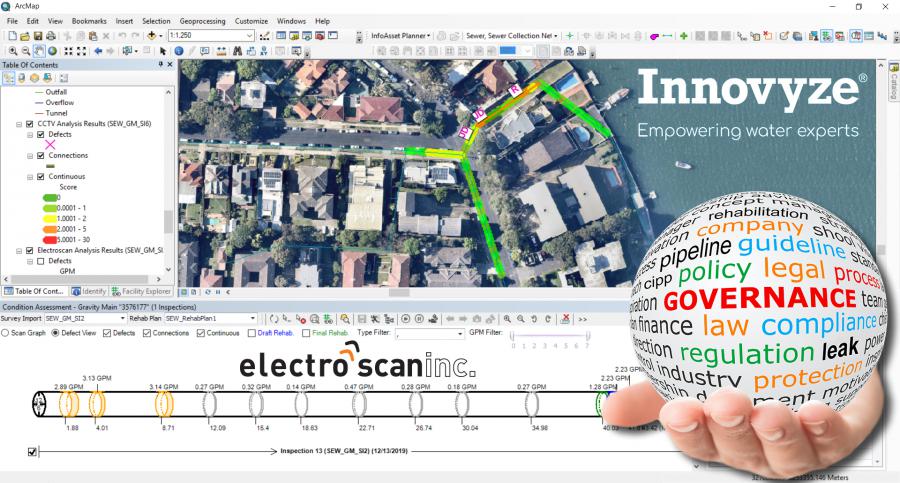Click the Add Data button
This screenshot has height=483, width=900.
pyautogui.click(x=152, y=36)
